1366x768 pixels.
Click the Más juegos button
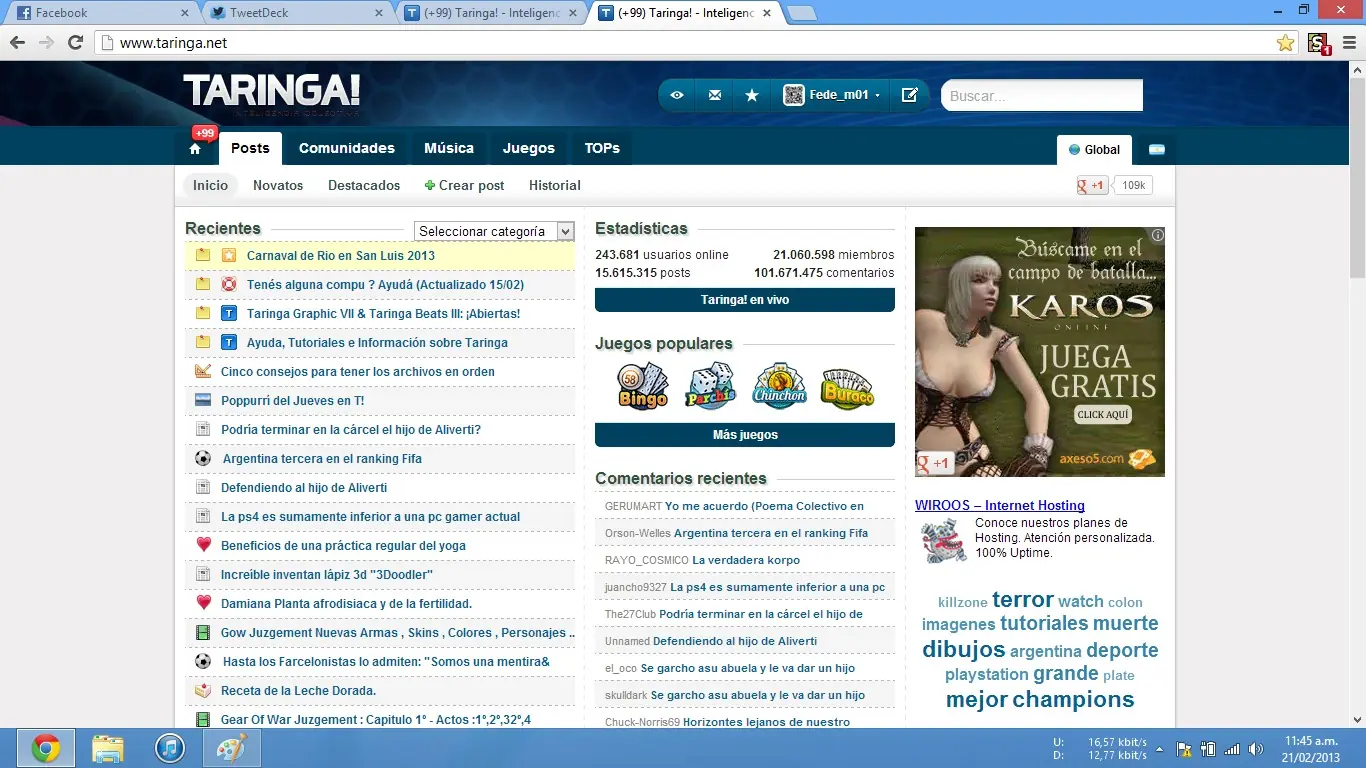coord(745,435)
